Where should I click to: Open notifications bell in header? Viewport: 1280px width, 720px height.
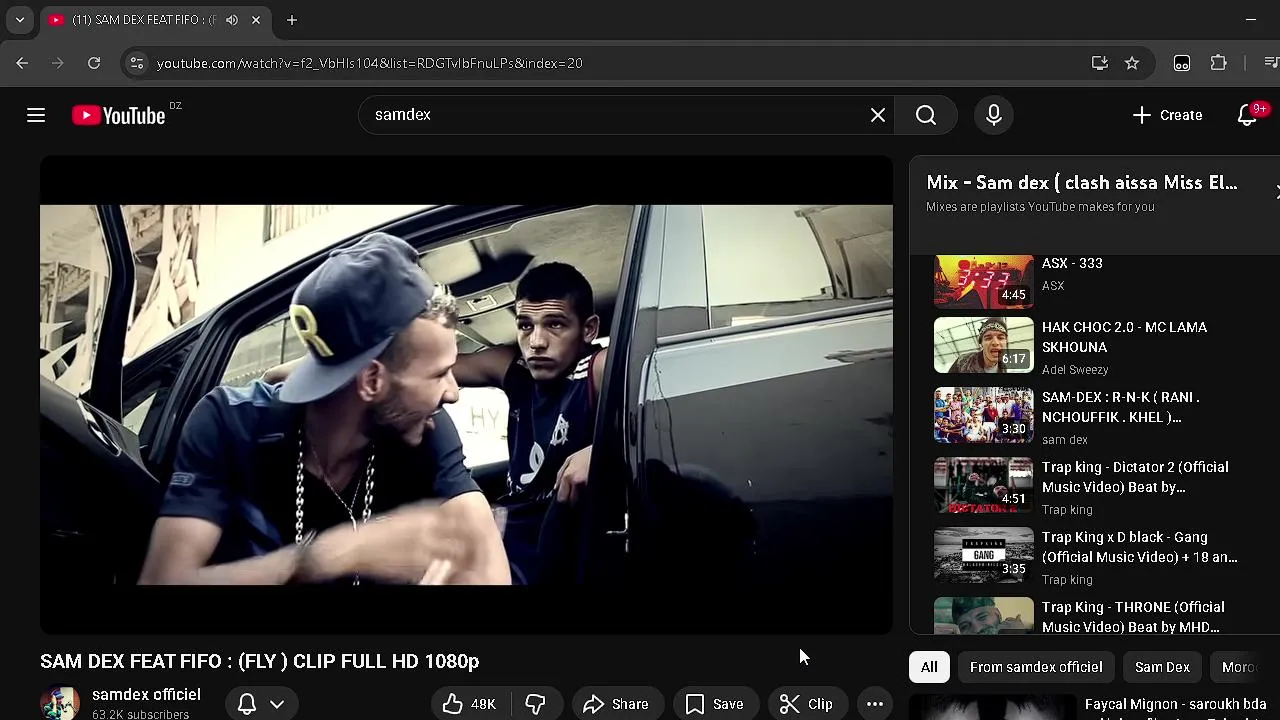(x=1247, y=115)
